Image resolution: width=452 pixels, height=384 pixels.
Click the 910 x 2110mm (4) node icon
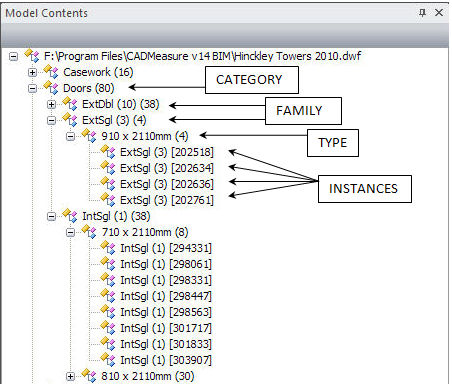click(89, 135)
